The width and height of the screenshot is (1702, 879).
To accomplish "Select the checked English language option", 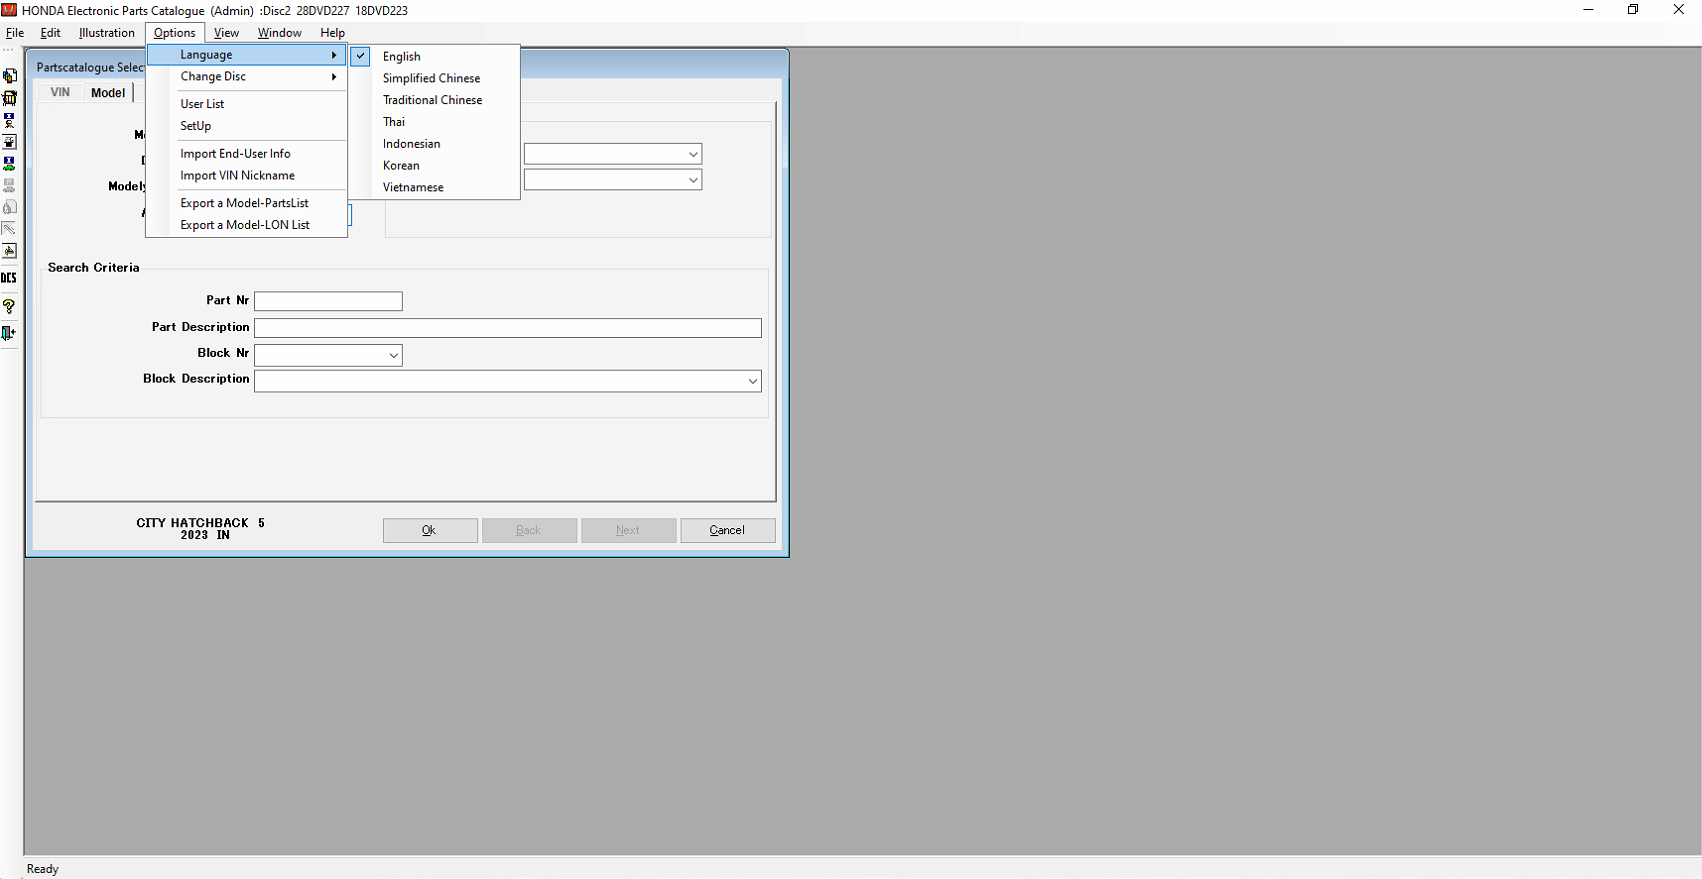I will pyautogui.click(x=401, y=57).
